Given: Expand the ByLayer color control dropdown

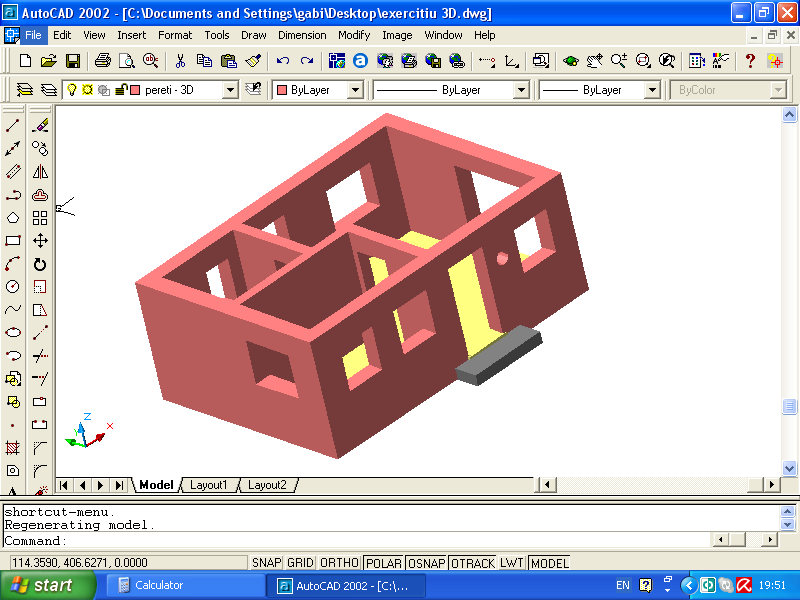Looking at the screenshot, I should point(354,90).
